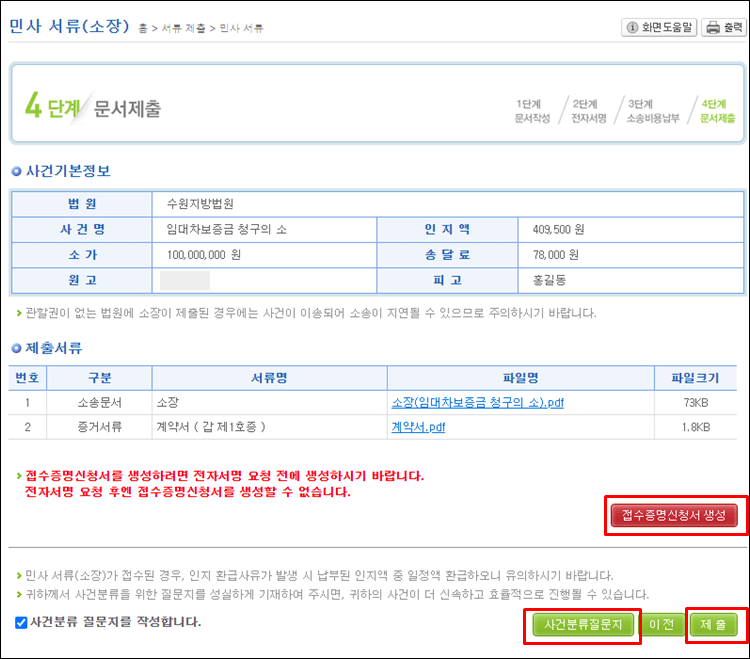This screenshot has height=659, width=750.
Task: Click the 구분 column header
Action: coord(99,378)
